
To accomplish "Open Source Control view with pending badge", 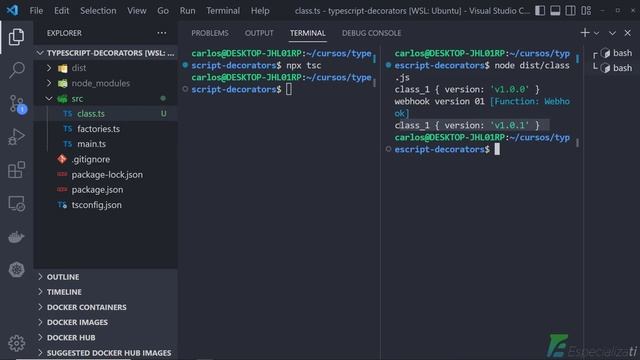I will [x=17, y=104].
